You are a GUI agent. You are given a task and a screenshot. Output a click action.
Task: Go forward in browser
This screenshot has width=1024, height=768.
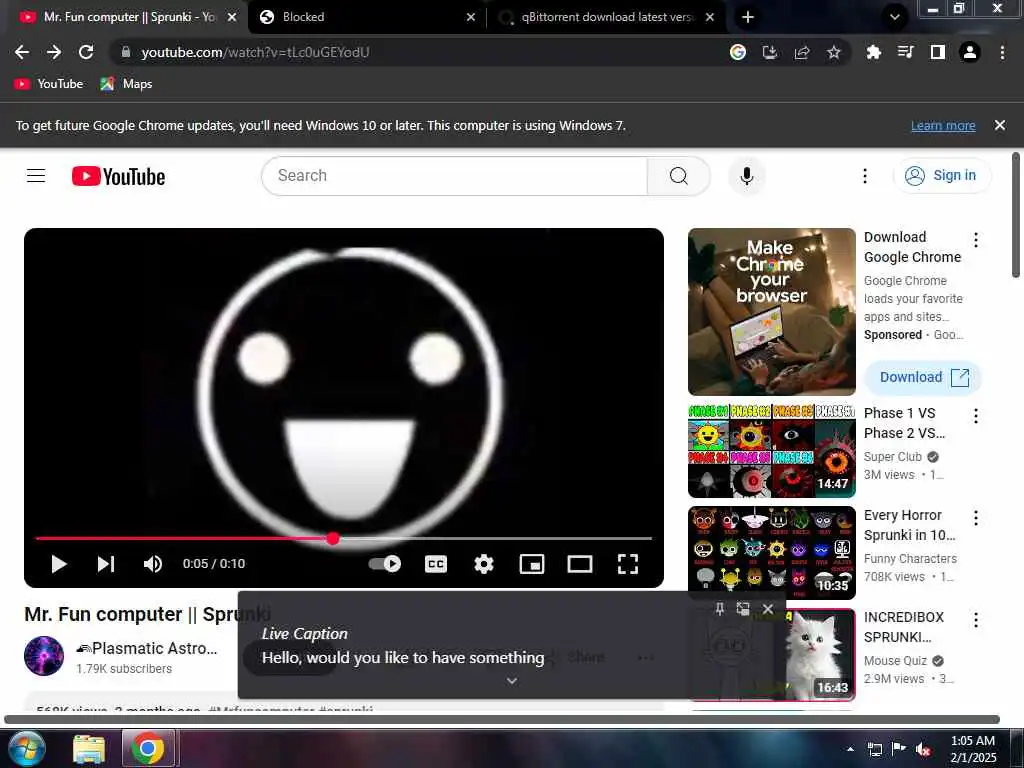54,52
